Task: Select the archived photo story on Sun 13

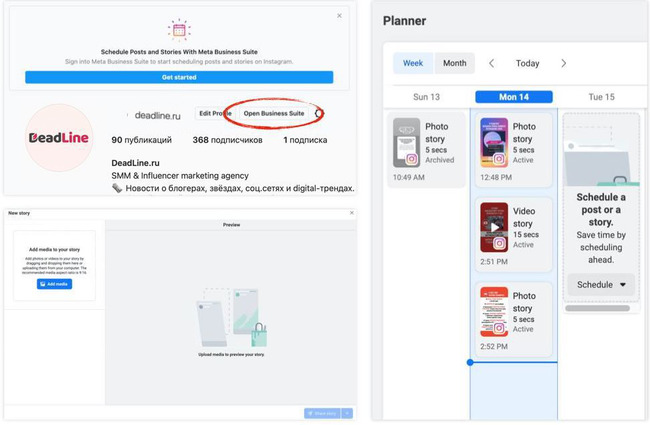Action: pos(426,150)
